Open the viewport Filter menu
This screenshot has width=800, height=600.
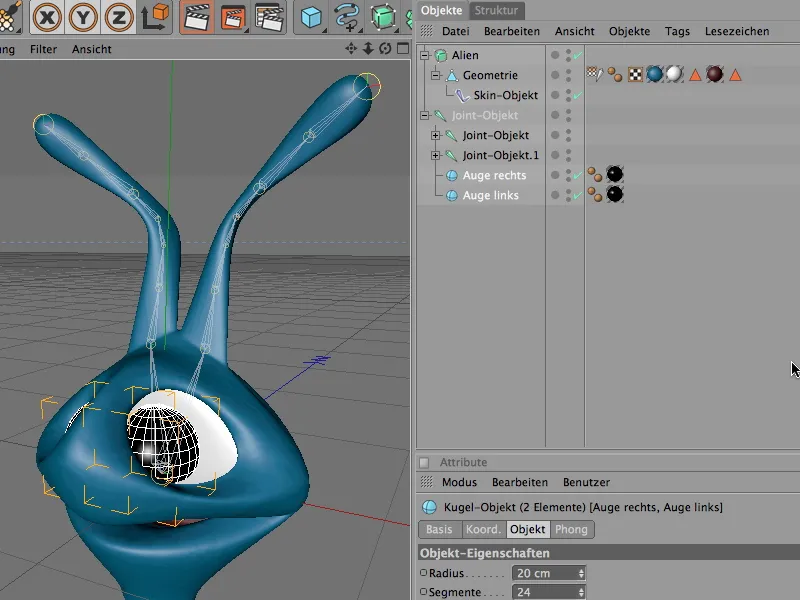[43, 49]
